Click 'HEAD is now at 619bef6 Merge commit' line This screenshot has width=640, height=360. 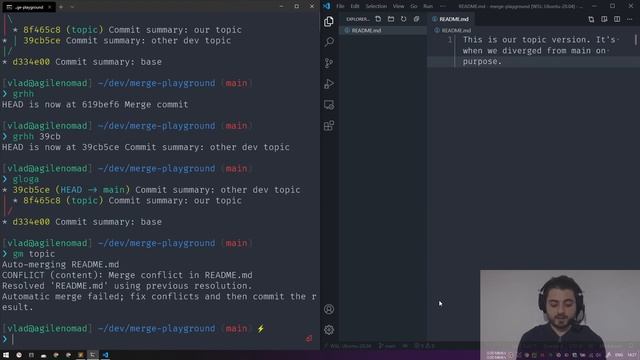[95, 104]
